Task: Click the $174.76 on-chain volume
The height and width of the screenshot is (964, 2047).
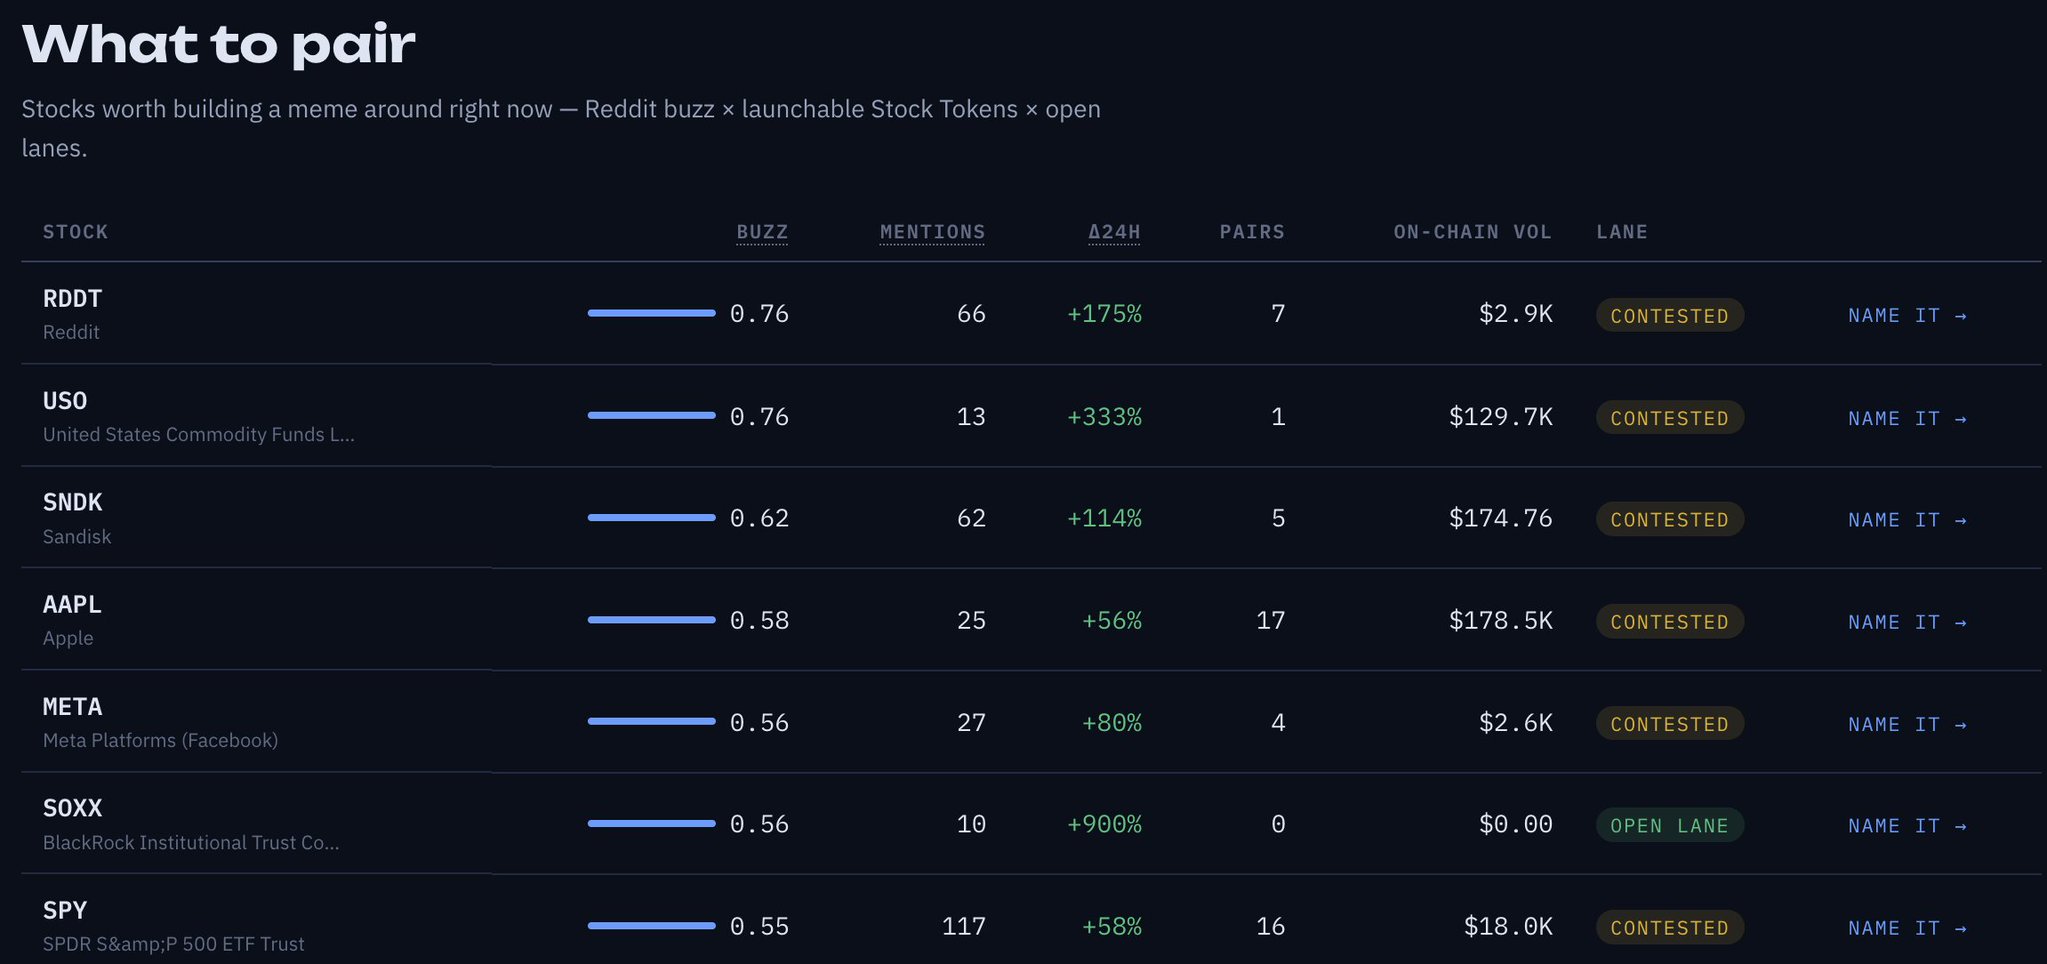Action: (1501, 518)
